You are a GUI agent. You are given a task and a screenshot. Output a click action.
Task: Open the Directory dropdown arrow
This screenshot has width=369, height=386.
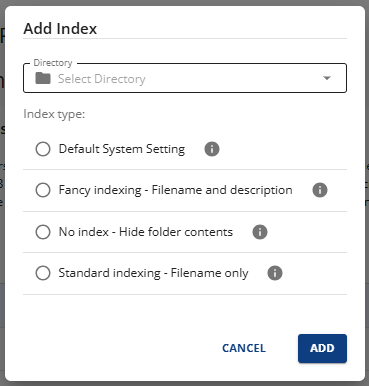coord(327,78)
